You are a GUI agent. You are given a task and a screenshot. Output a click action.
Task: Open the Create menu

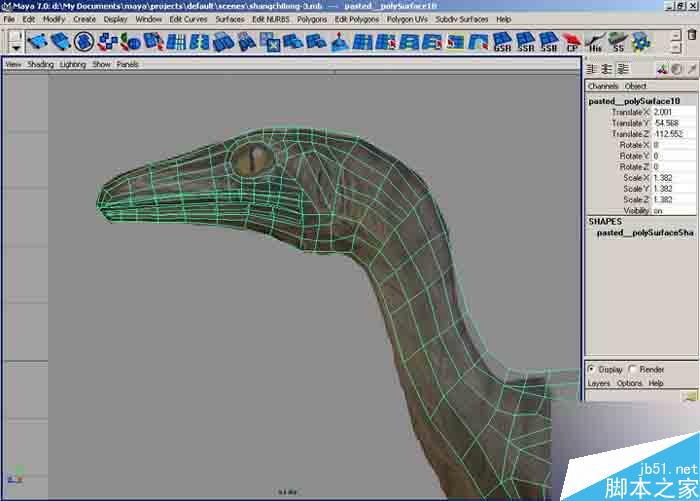pyautogui.click(x=84, y=19)
